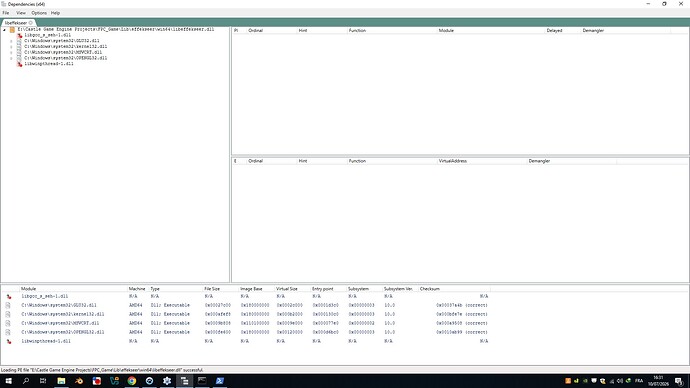
Task: Expand the kernel32.dll tree node
Action: 11,47
